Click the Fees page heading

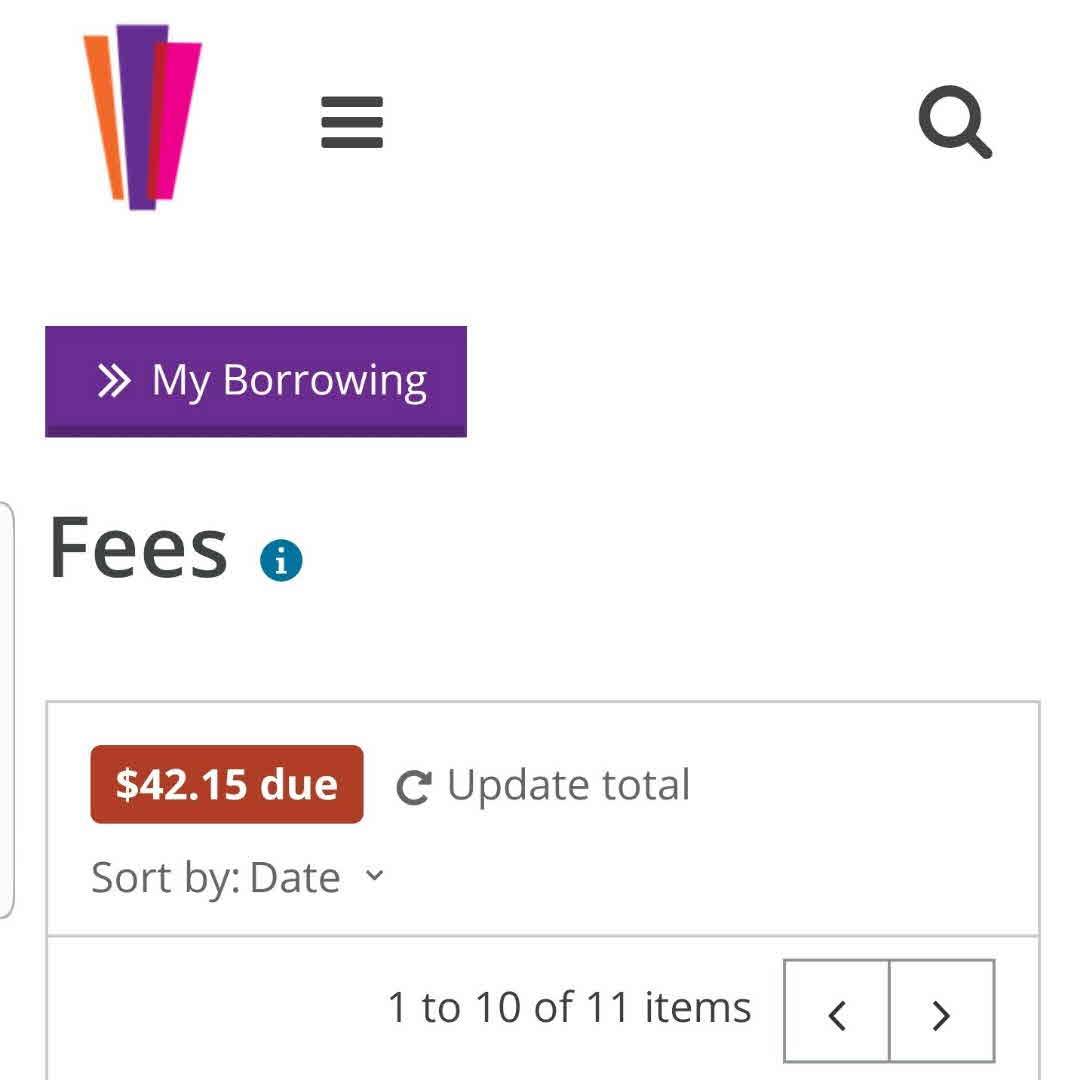pos(138,548)
